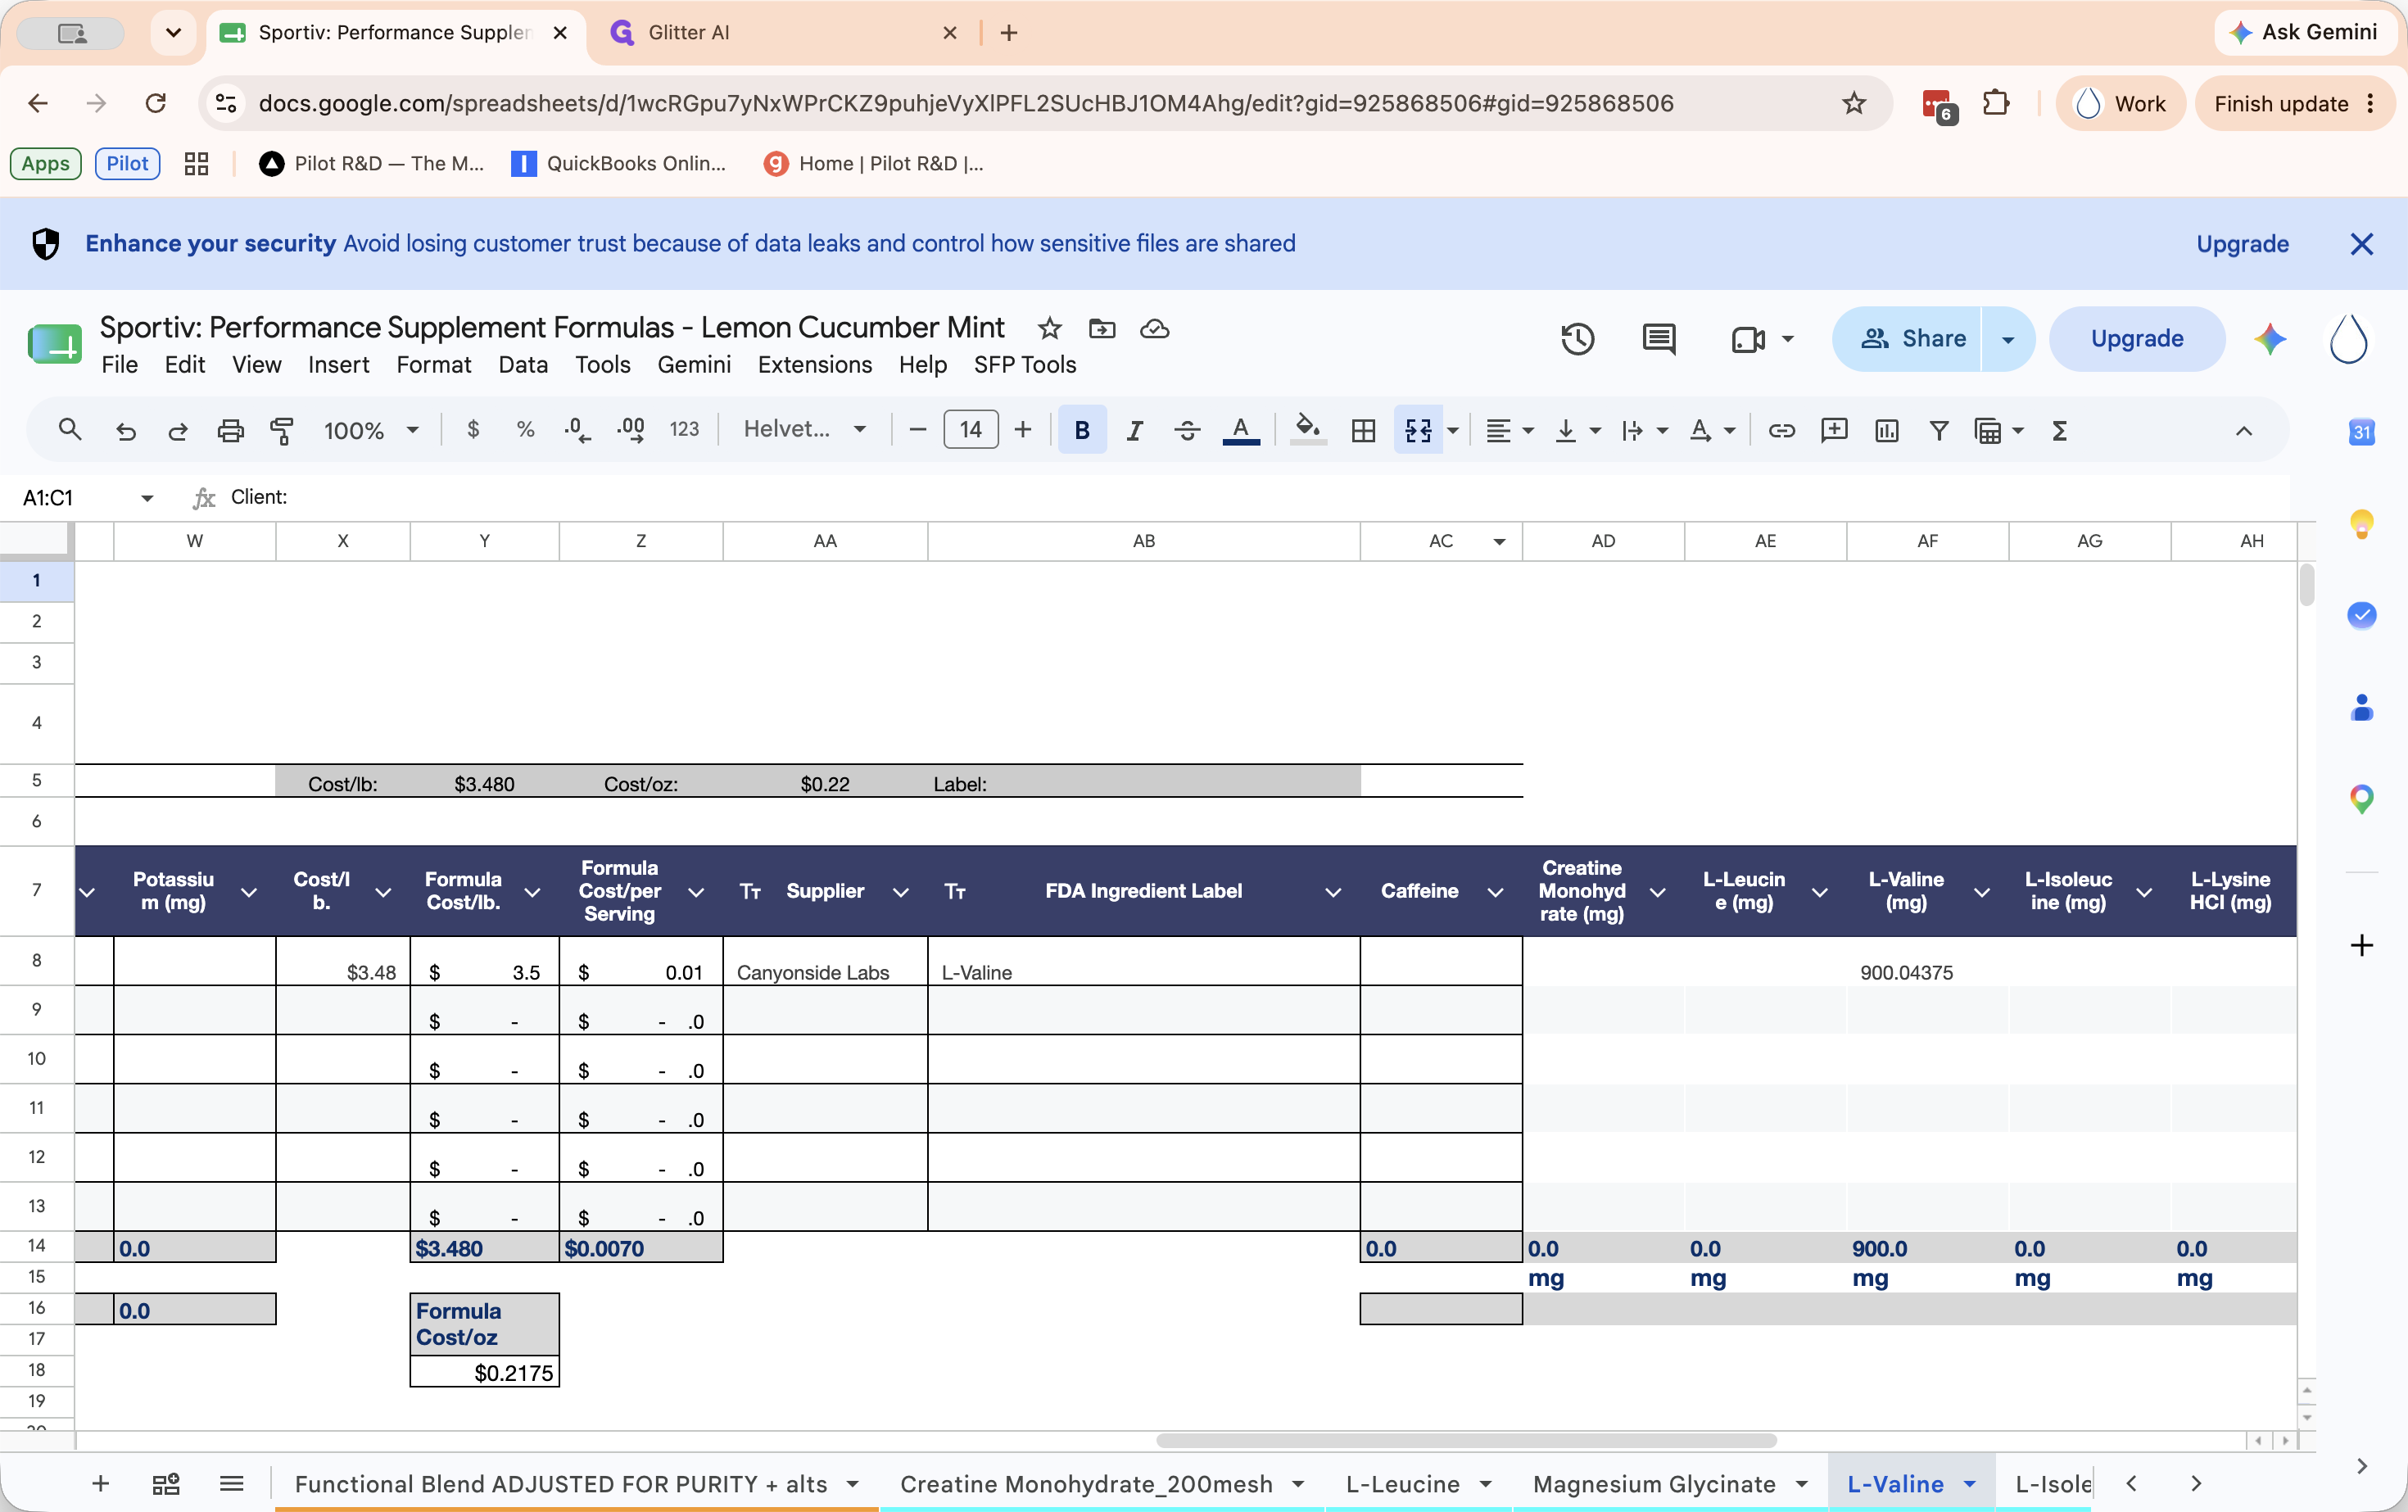Open Google Maps side panel icon
The width and height of the screenshot is (2408, 1512).
2361,798
